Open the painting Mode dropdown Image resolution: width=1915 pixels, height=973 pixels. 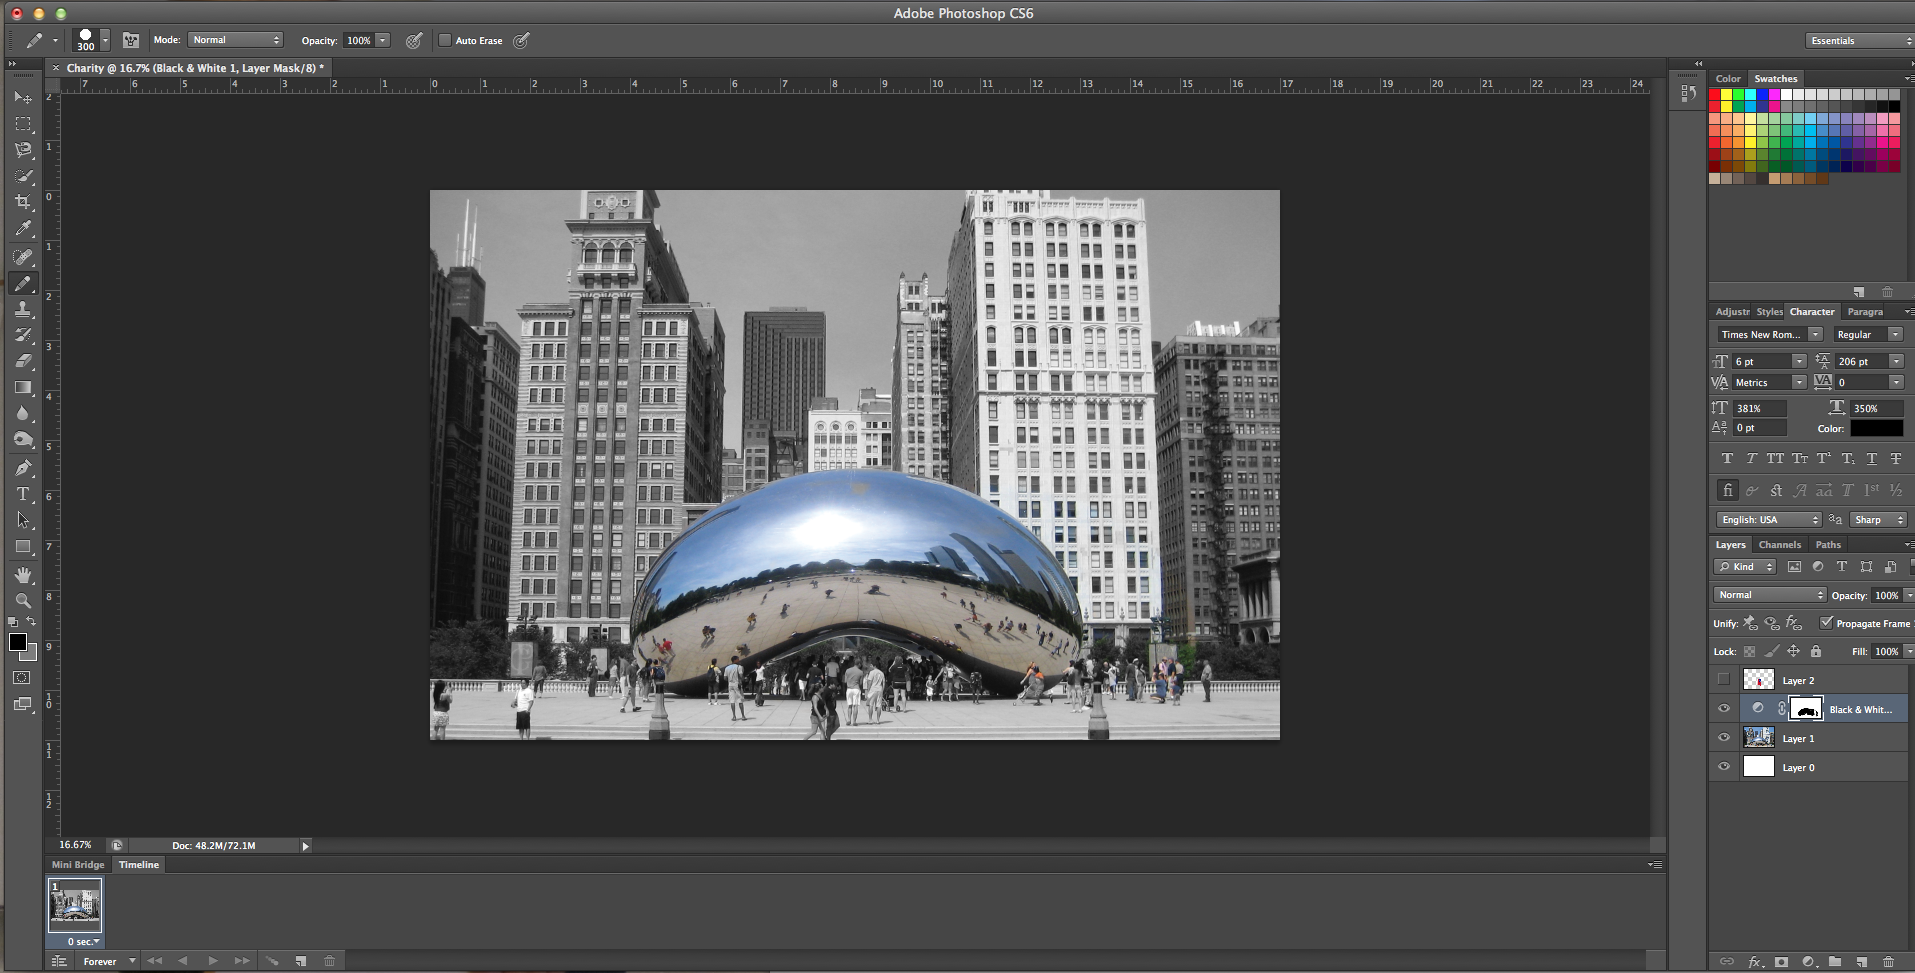tap(235, 40)
